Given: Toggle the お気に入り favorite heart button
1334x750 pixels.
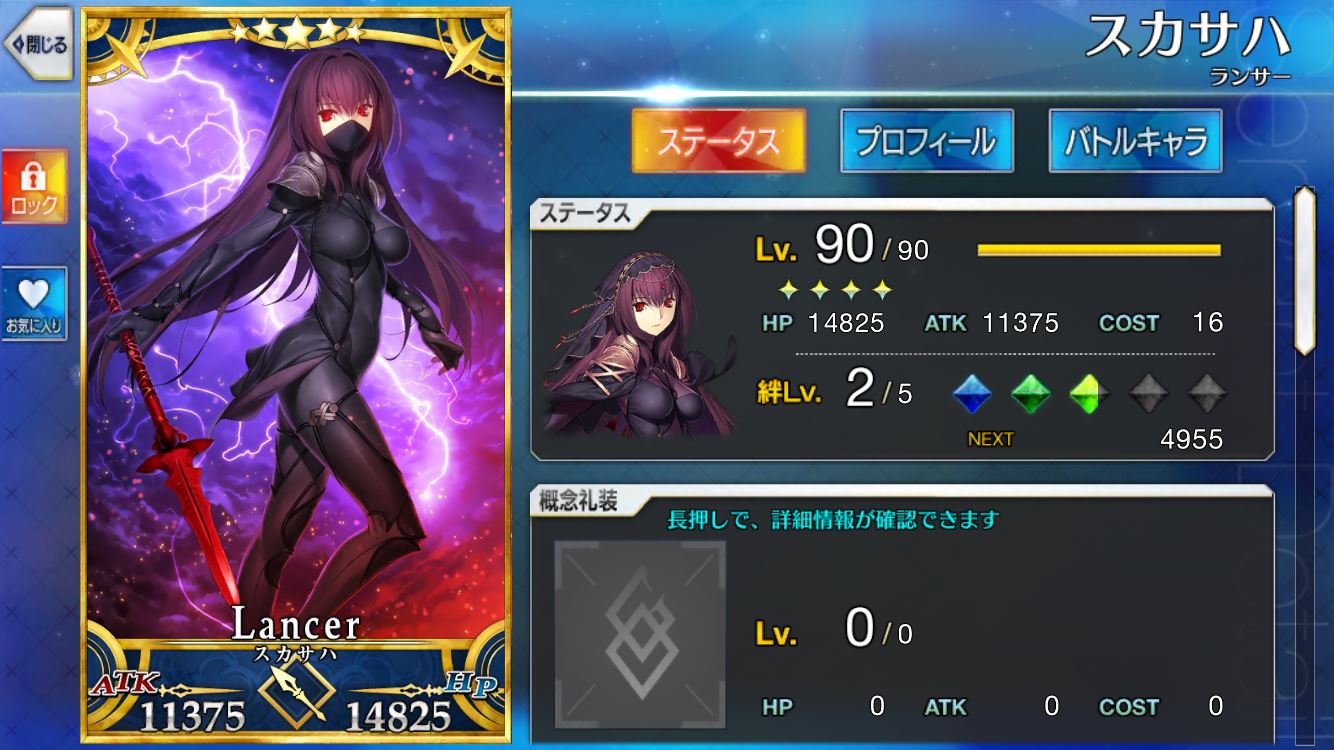Looking at the screenshot, I should coord(35,304).
